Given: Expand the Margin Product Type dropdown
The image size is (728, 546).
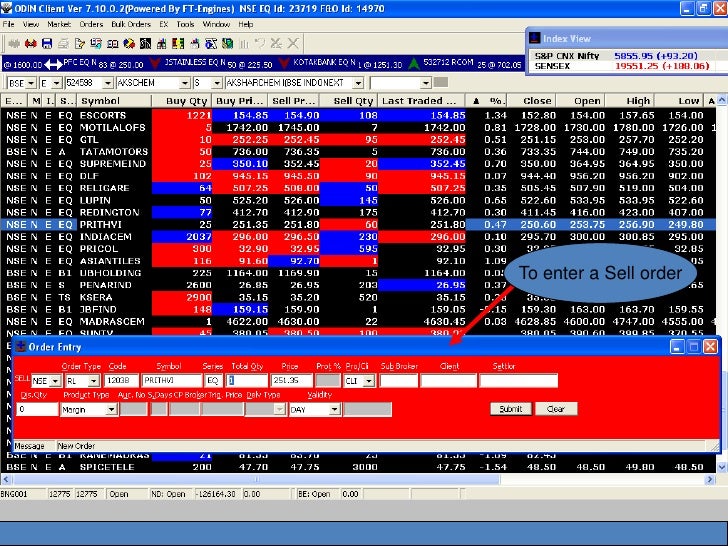Looking at the screenshot, I should point(111,410).
